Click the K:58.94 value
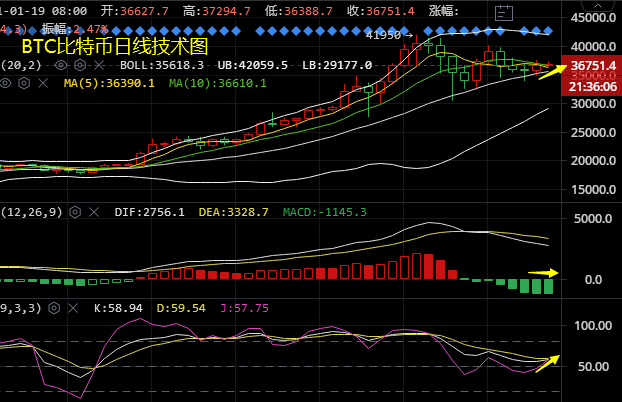 pos(118,308)
